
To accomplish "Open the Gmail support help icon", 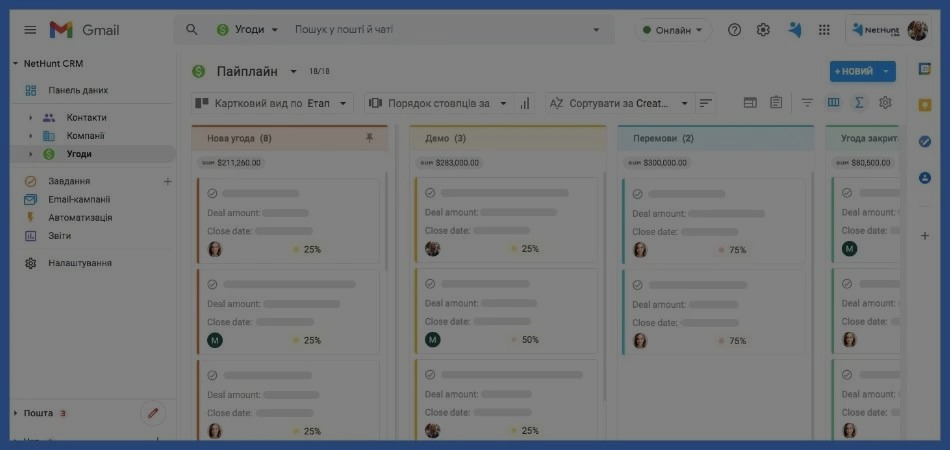I will [x=734, y=30].
